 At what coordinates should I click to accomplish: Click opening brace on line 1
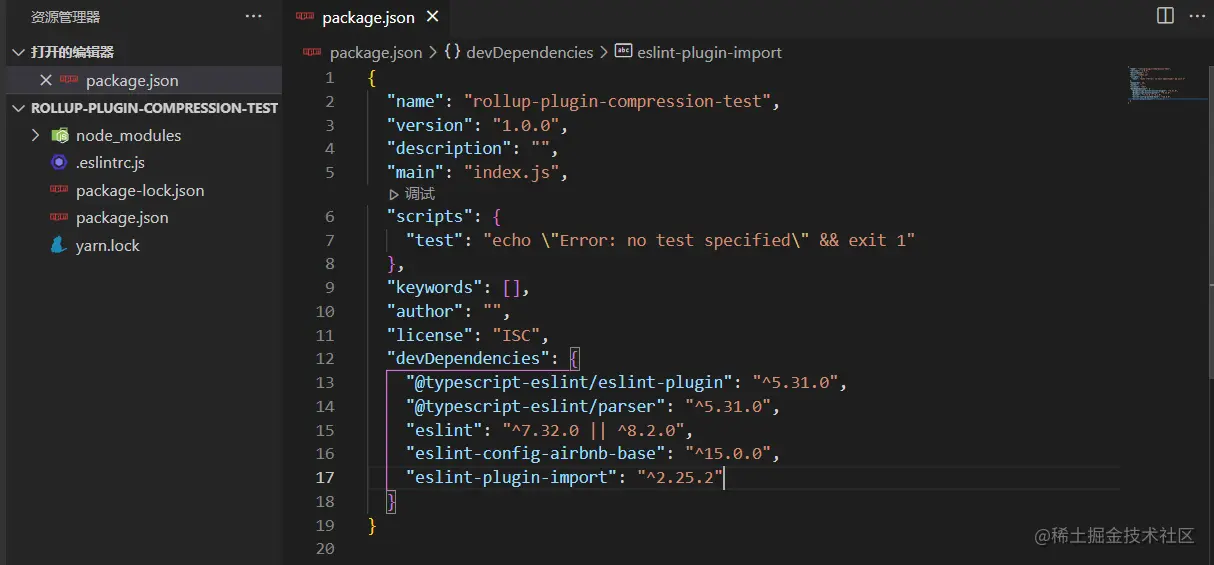click(373, 77)
